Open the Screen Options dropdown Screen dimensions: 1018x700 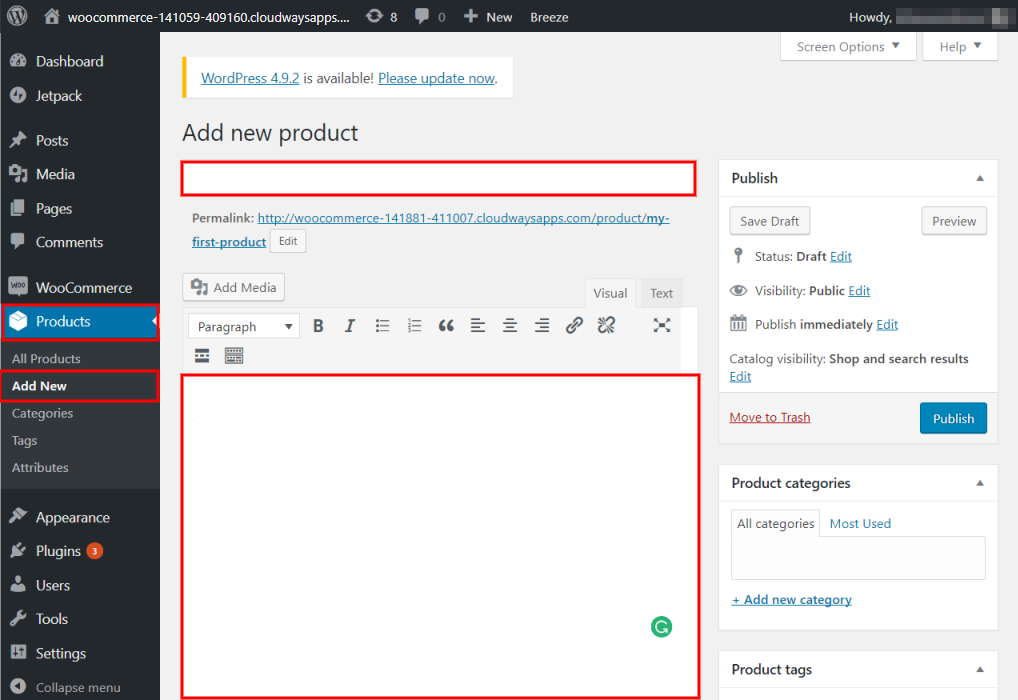(848, 47)
